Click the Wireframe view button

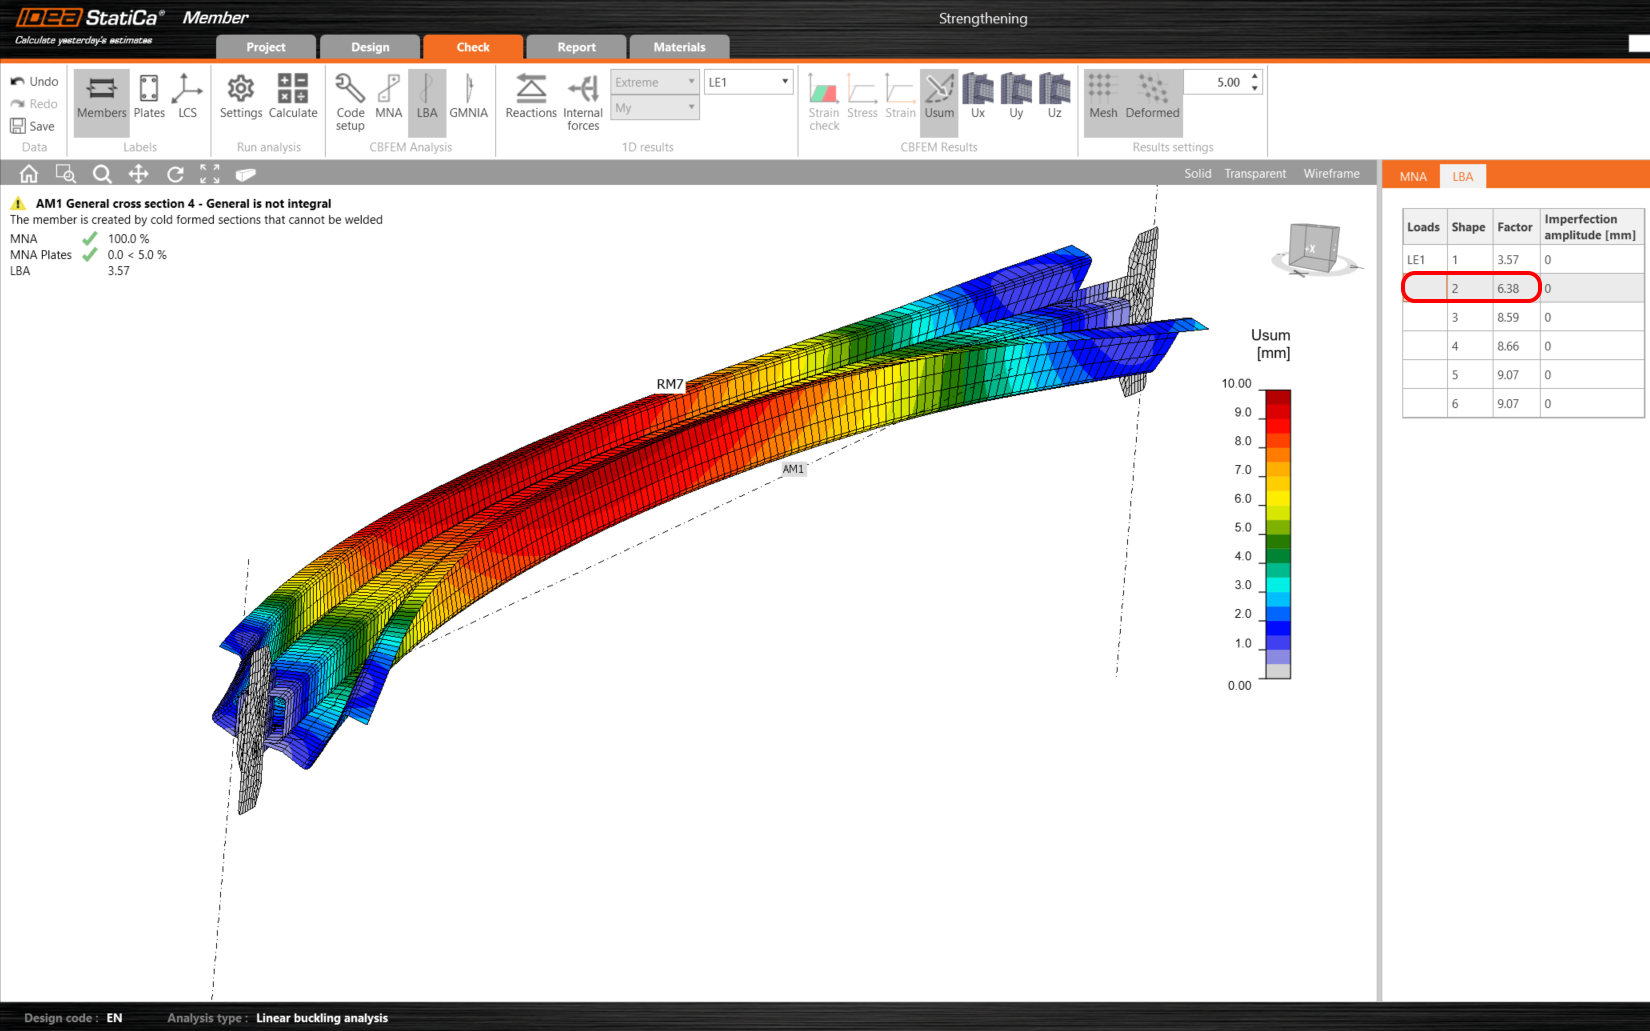pos(1331,174)
